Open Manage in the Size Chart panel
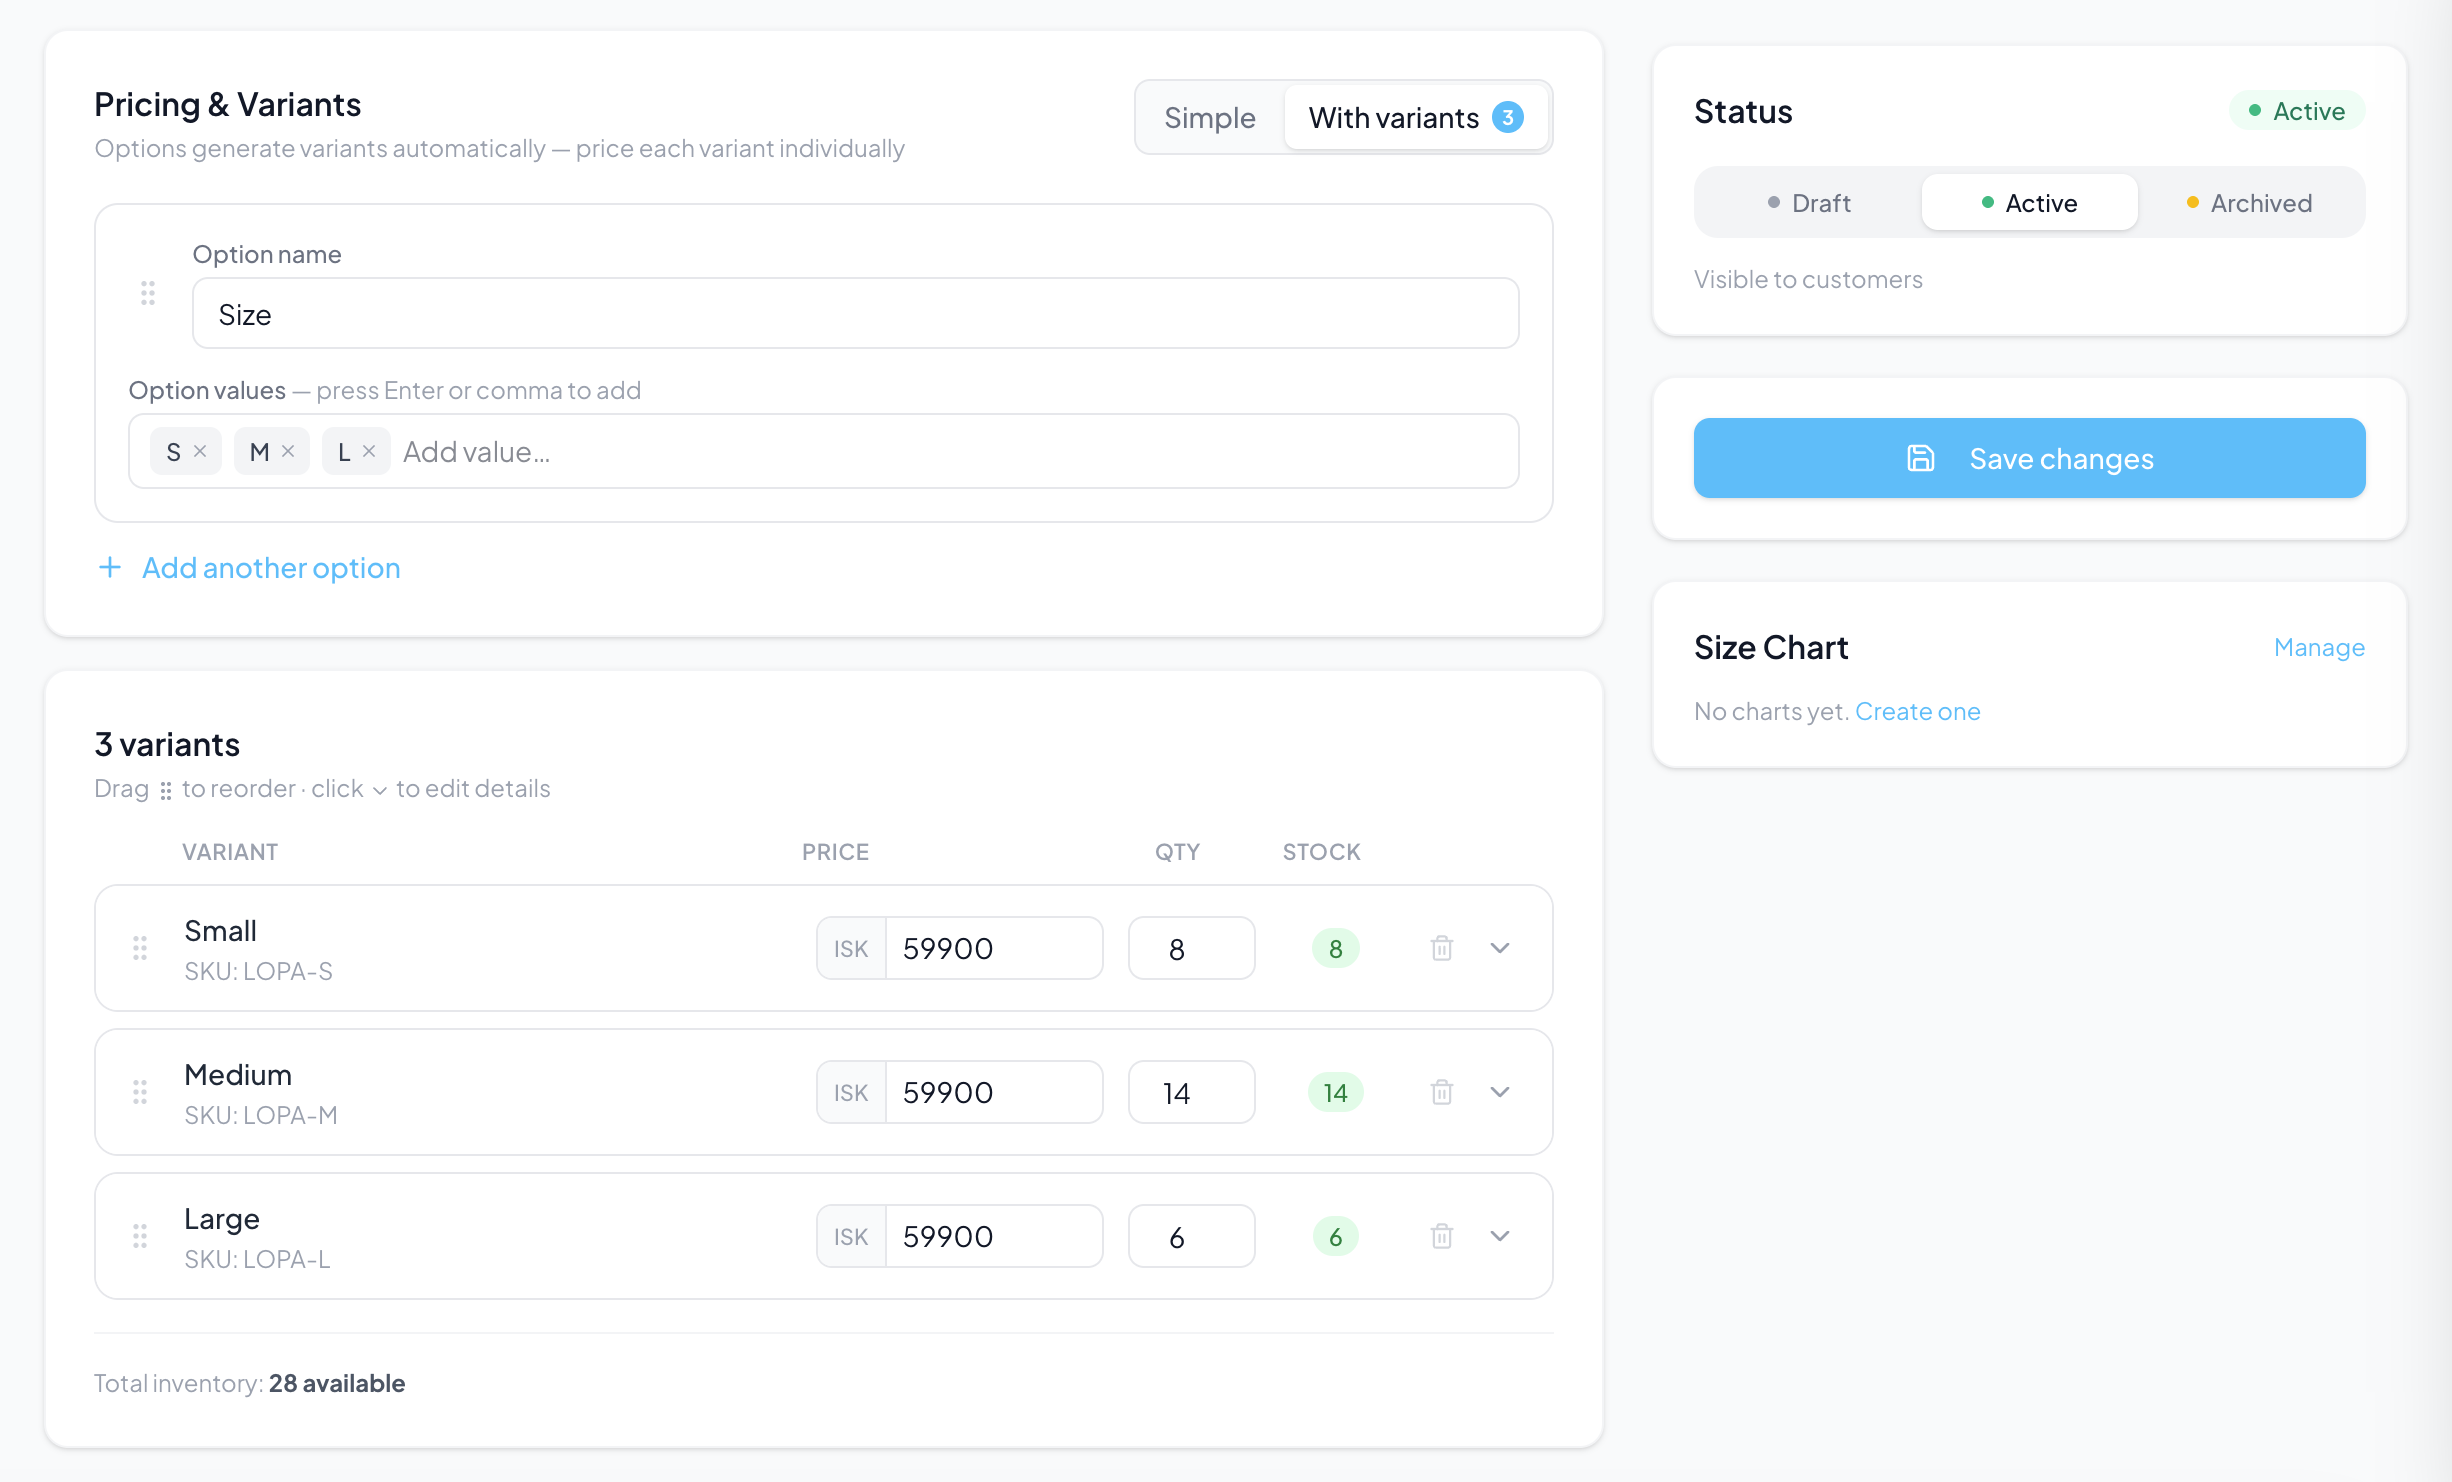Viewport: 2452px width, 1482px height. click(2319, 647)
